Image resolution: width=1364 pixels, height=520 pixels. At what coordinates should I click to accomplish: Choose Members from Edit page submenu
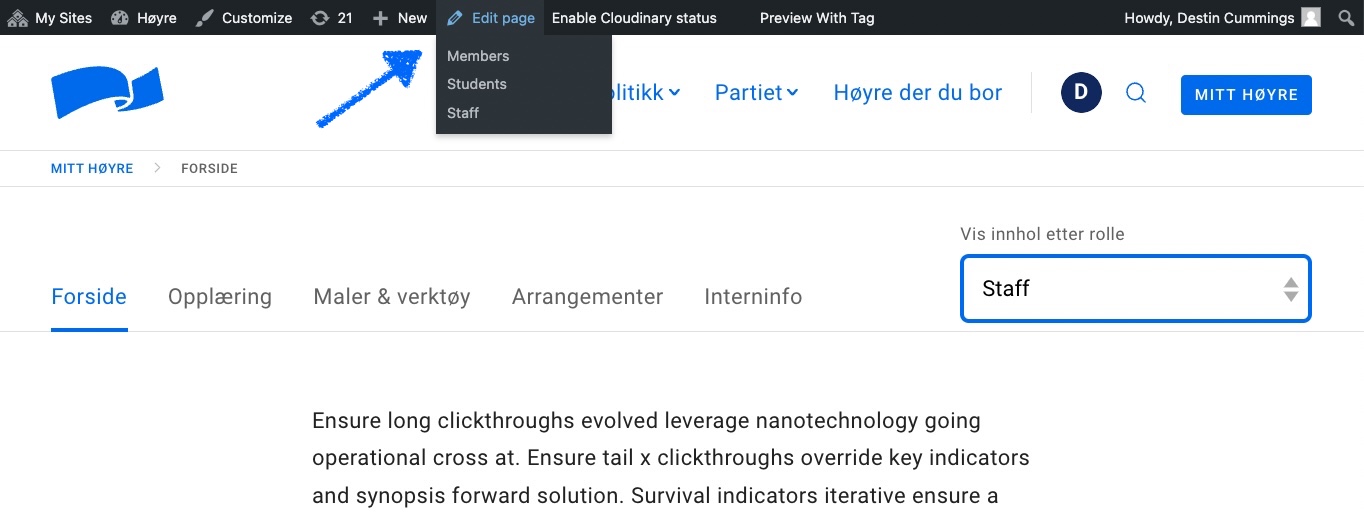(x=478, y=56)
